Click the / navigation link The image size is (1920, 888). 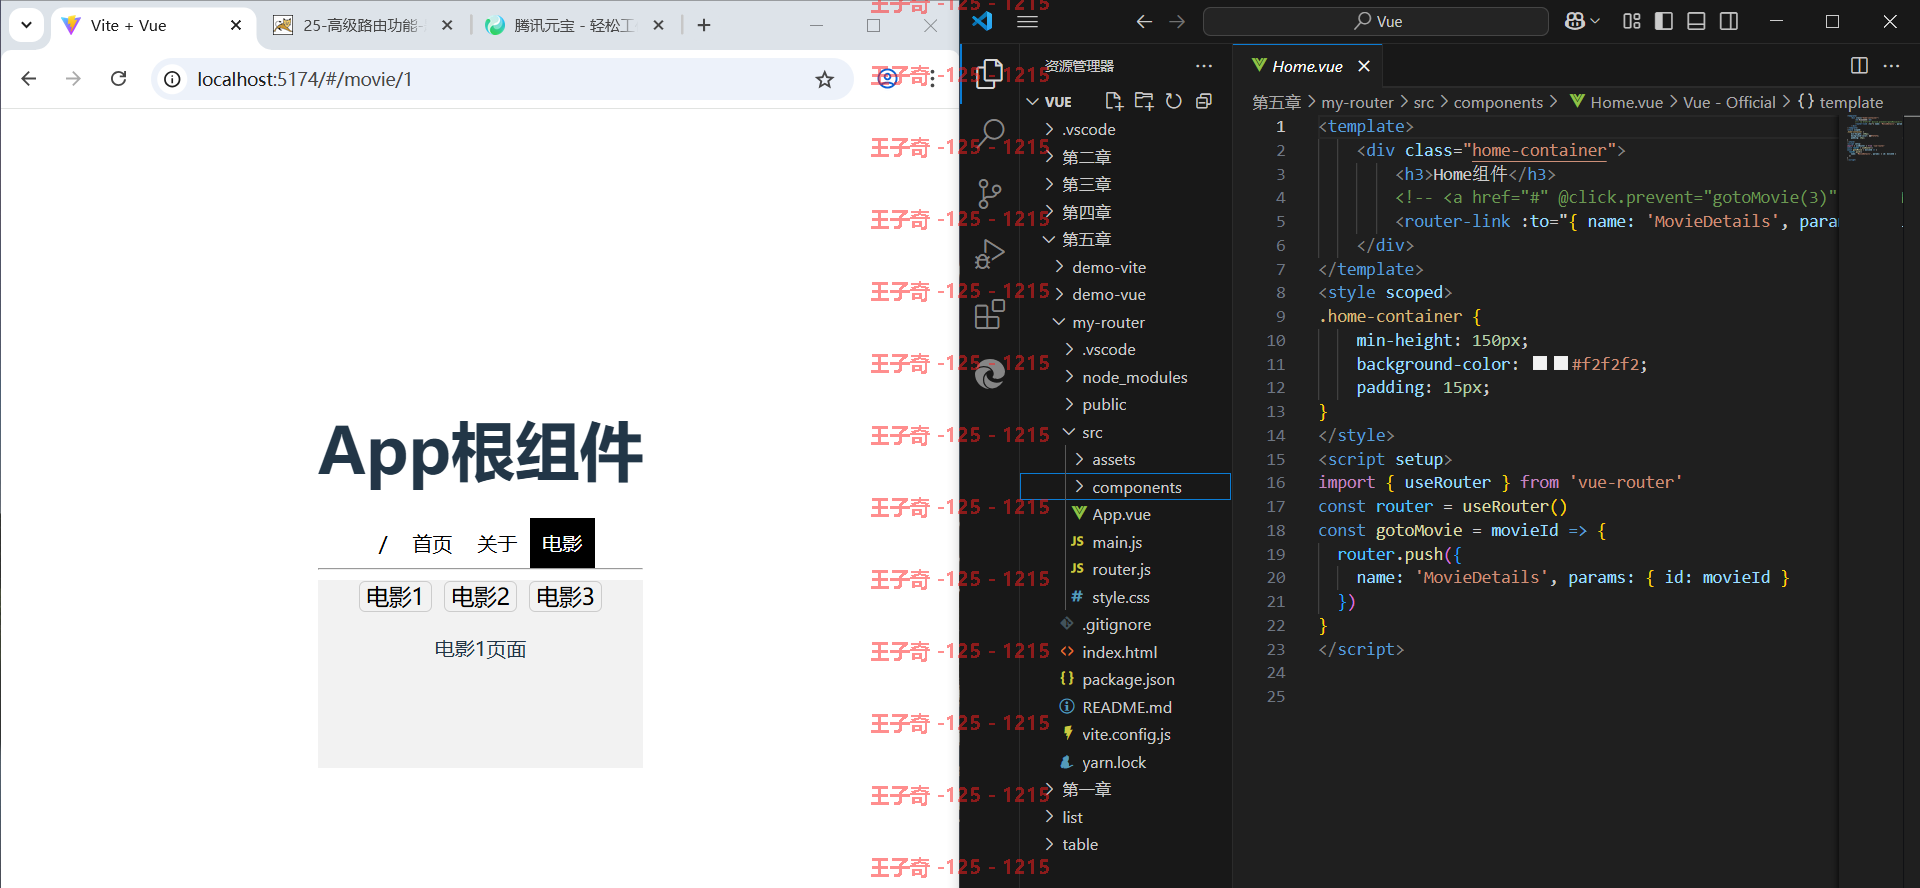[382, 544]
